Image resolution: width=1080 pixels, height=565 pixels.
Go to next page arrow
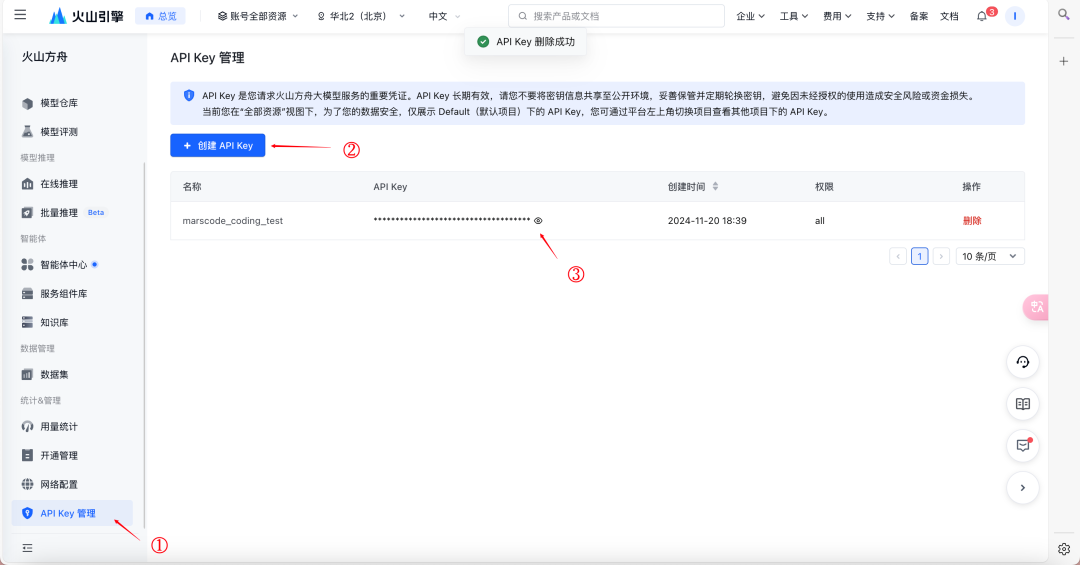(x=941, y=256)
